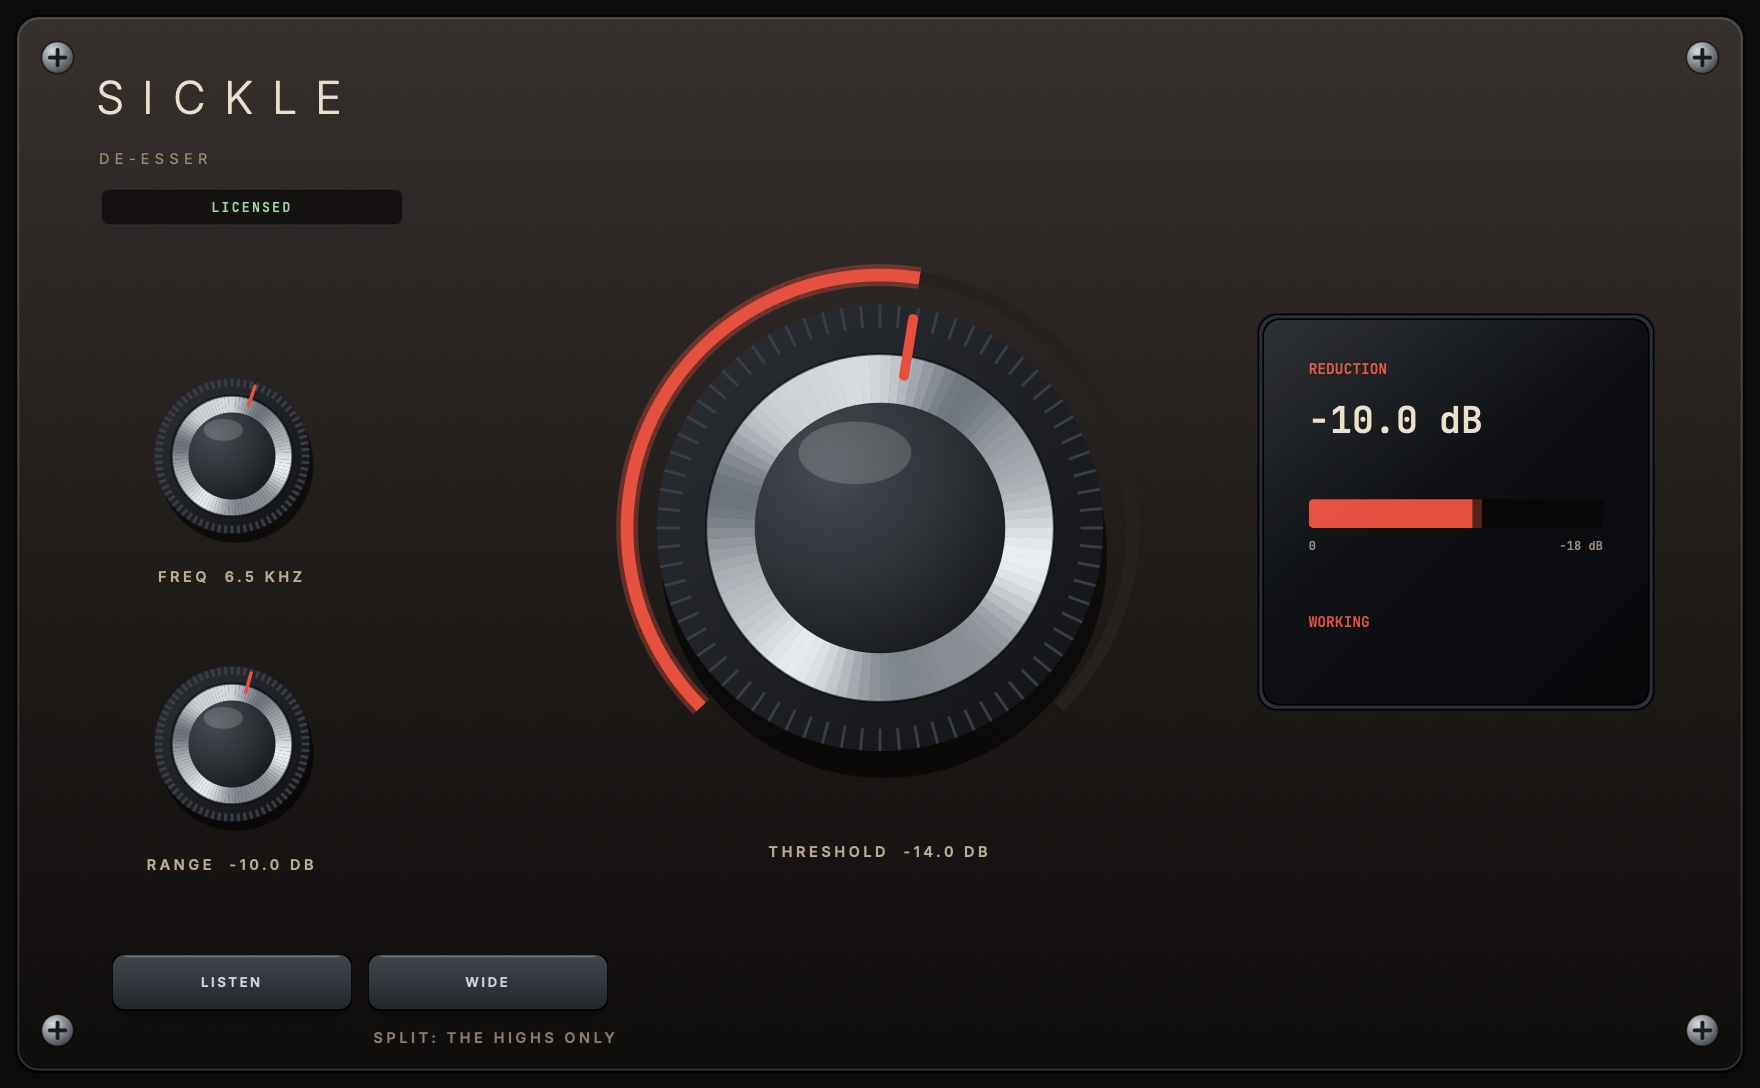The image size is (1760, 1088).
Task: Click the REDUCTION heading in the meter panel
Action: click(1348, 369)
